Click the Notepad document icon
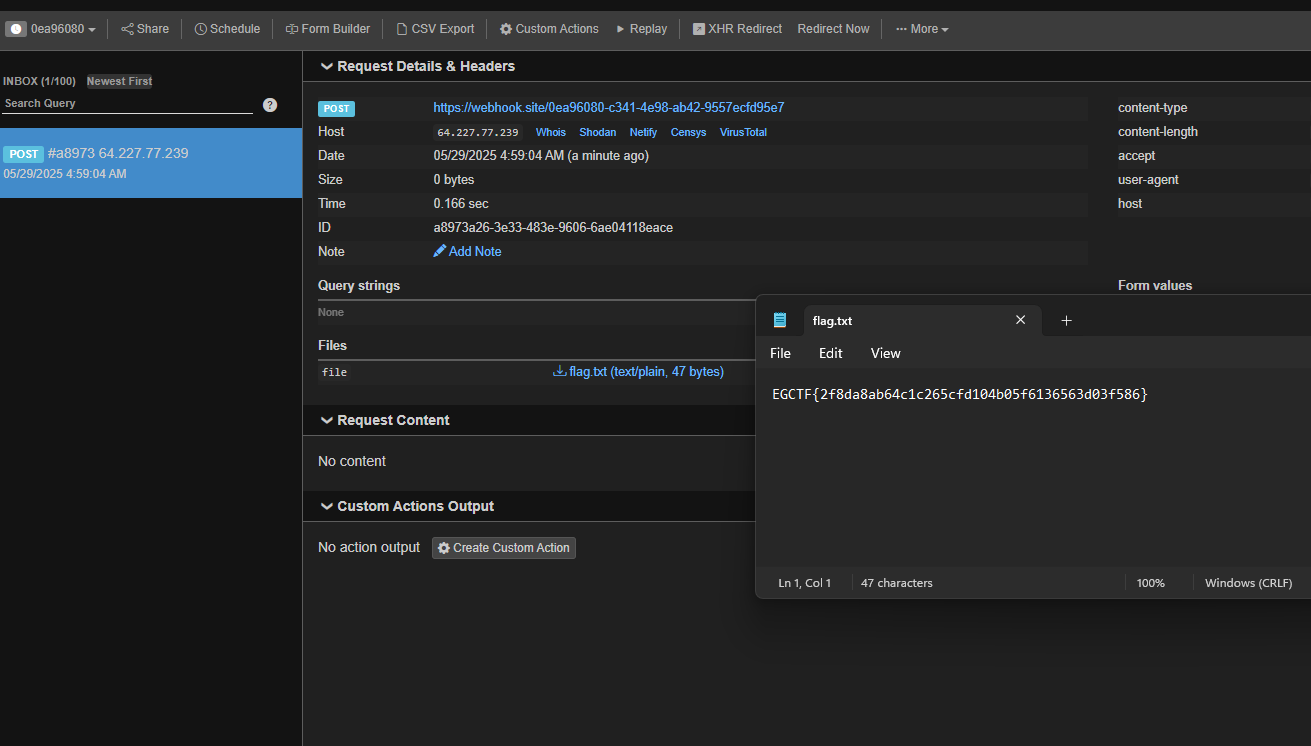The width and height of the screenshot is (1311, 746). (x=780, y=320)
